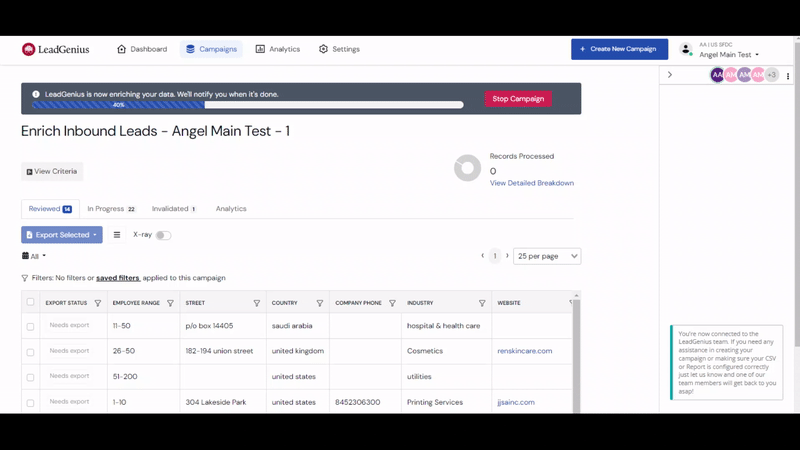Open Settings from the top navigation

pyautogui.click(x=339, y=49)
